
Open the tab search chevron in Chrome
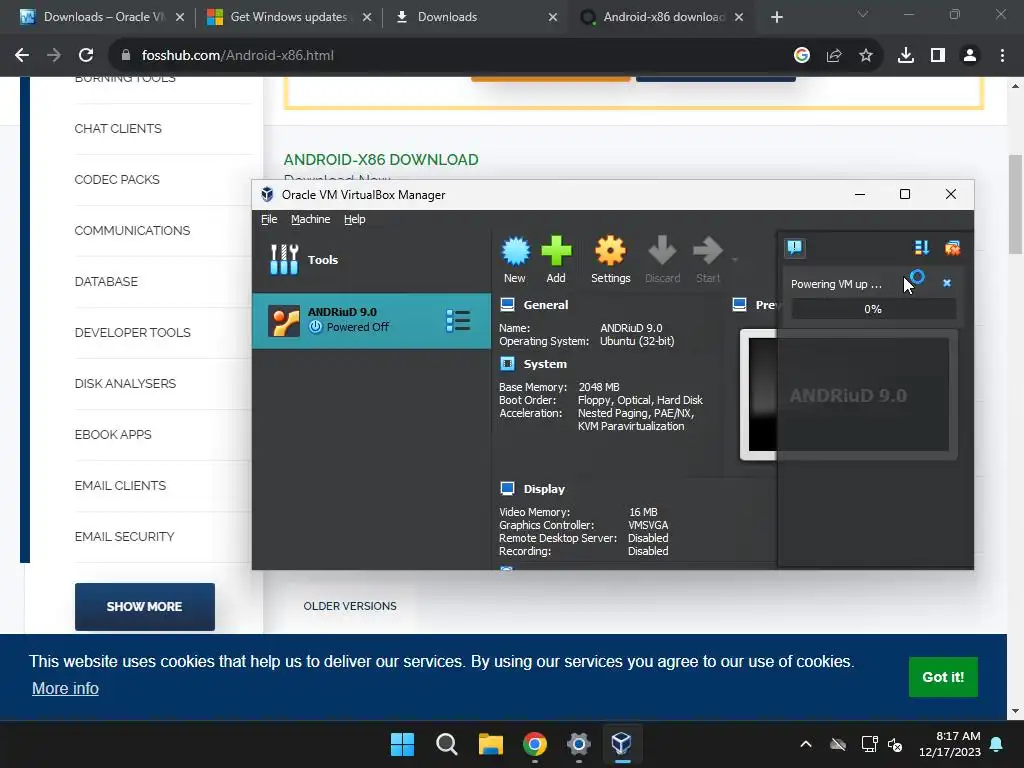coord(863,14)
